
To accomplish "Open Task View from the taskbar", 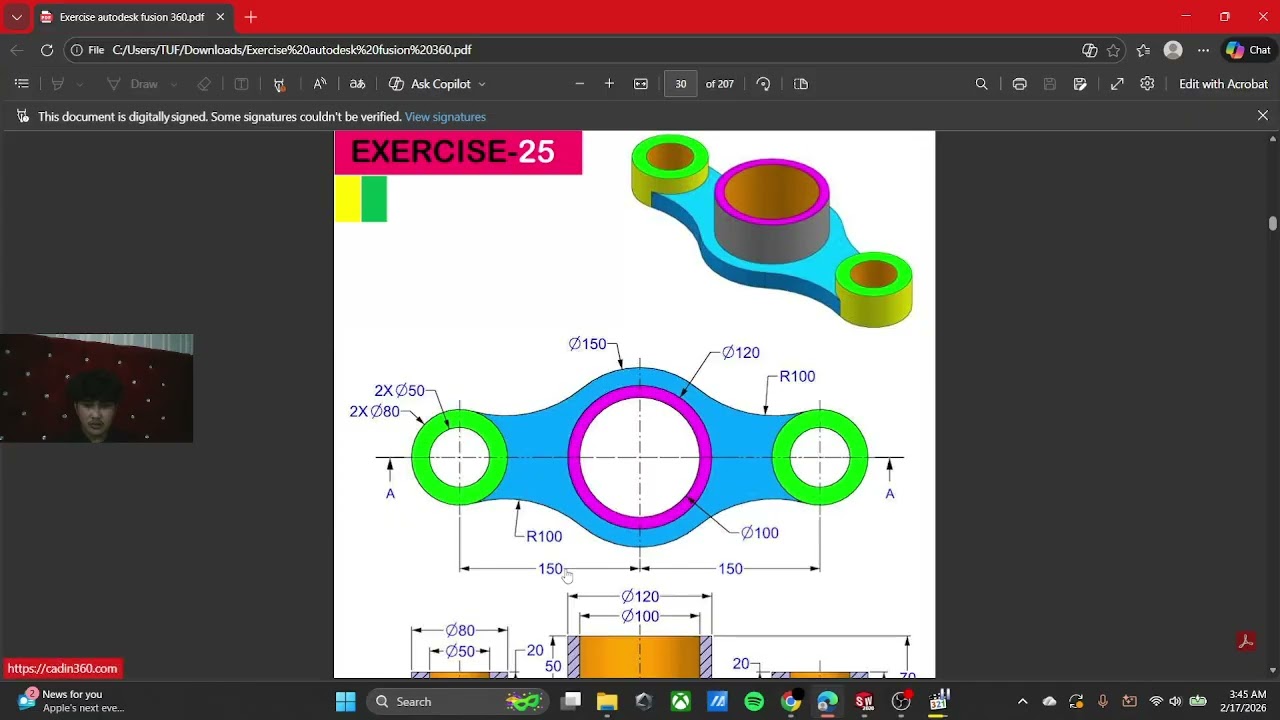I will [x=571, y=701].
